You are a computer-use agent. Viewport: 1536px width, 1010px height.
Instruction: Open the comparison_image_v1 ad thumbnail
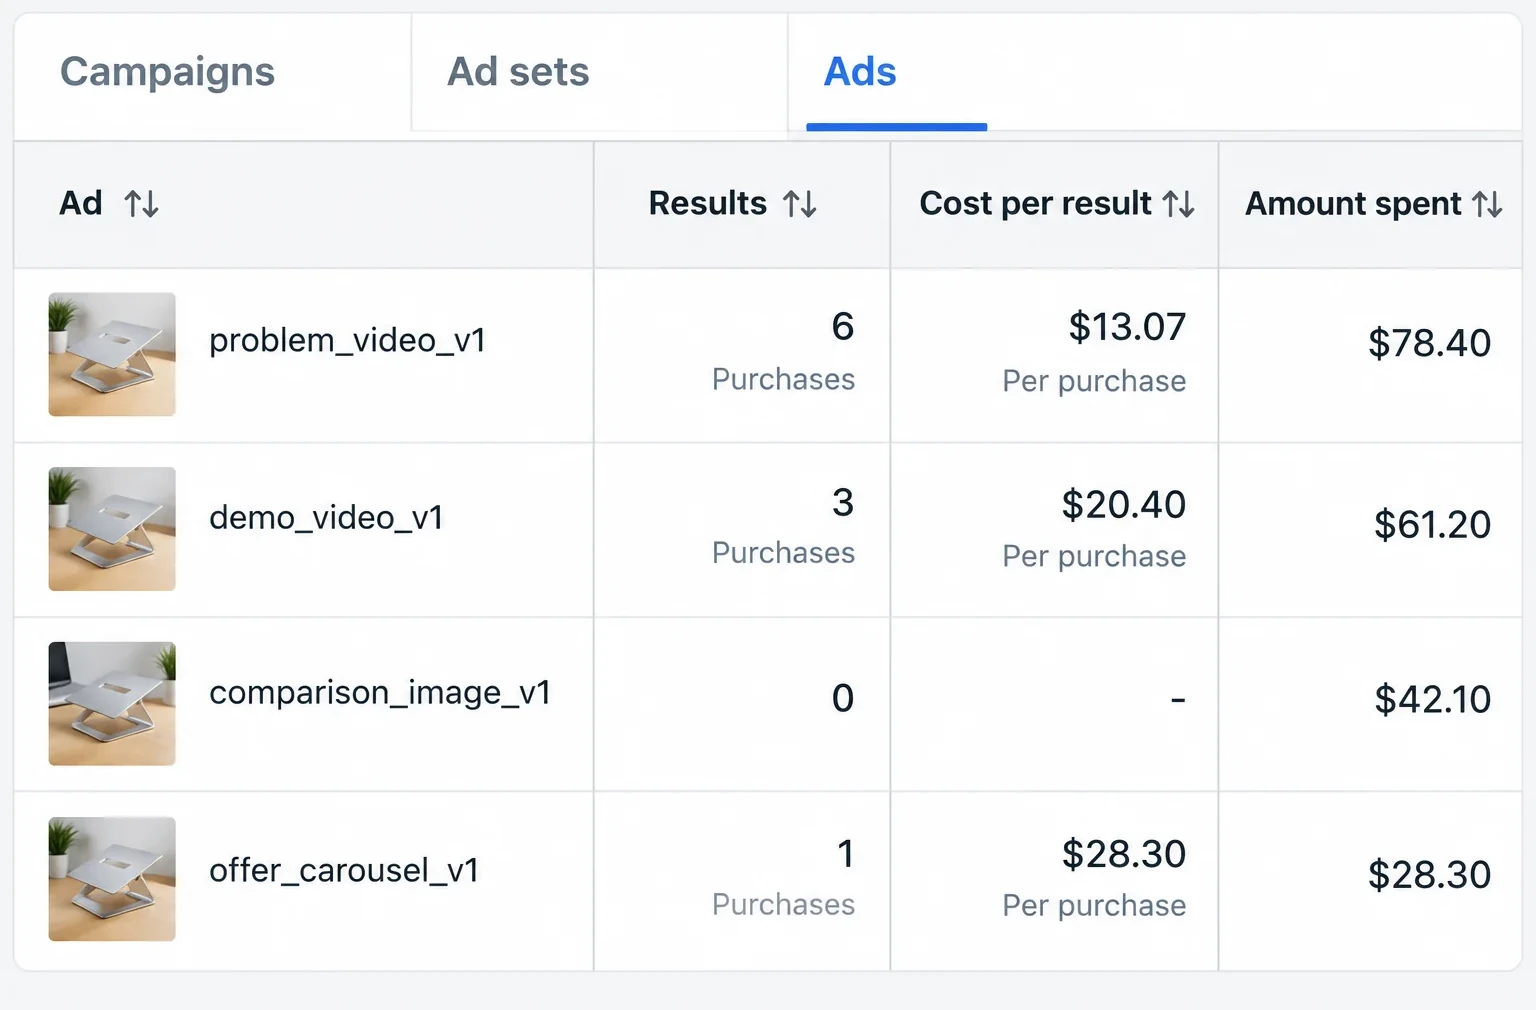pos(112,704)
